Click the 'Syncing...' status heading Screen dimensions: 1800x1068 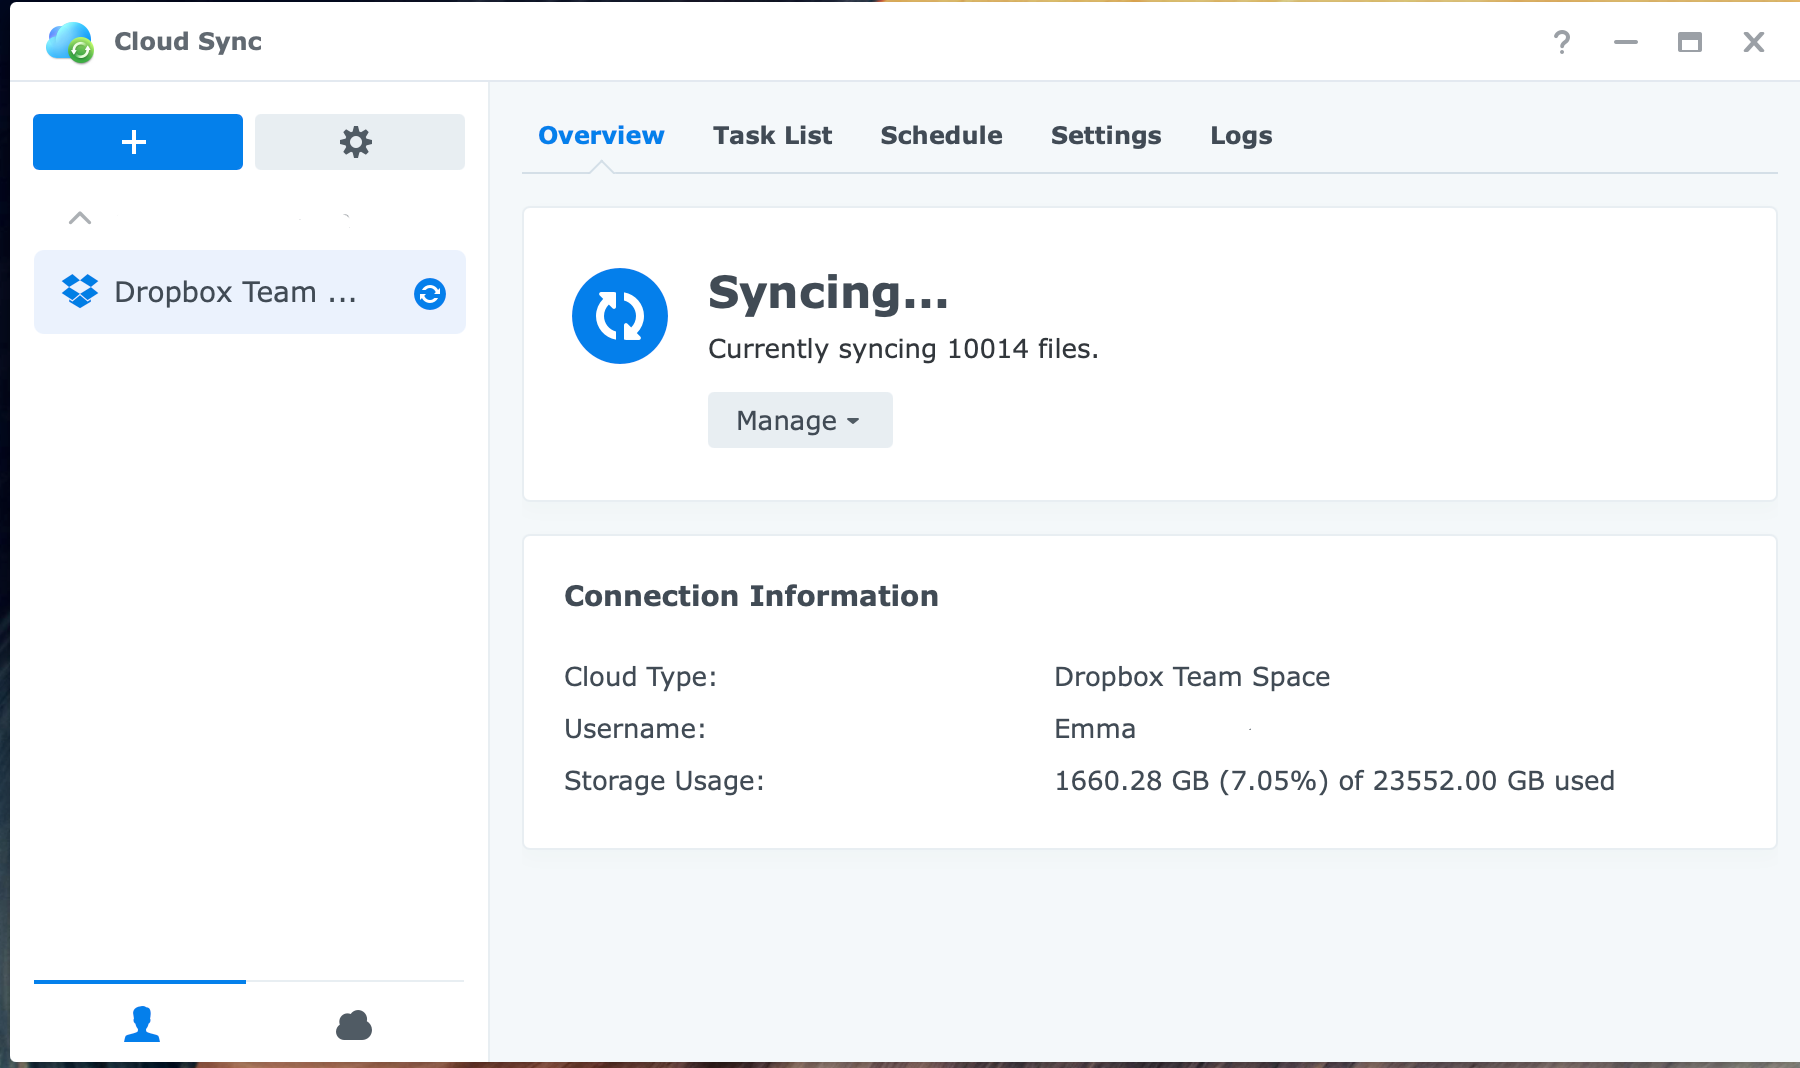coord(828,293)
